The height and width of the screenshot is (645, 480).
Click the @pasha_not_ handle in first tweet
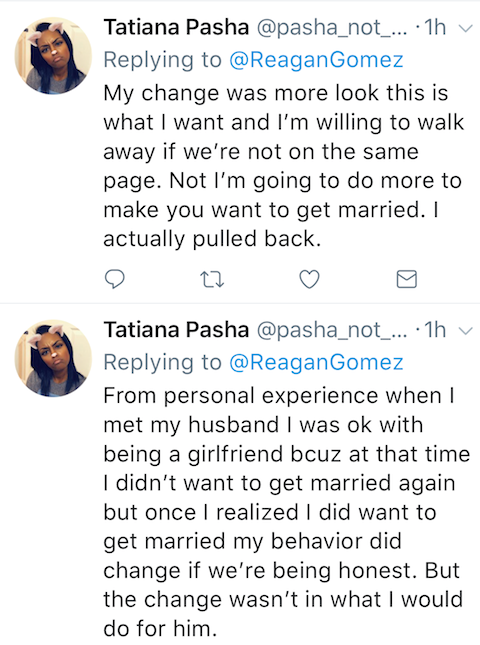click(x=332, y=28)
